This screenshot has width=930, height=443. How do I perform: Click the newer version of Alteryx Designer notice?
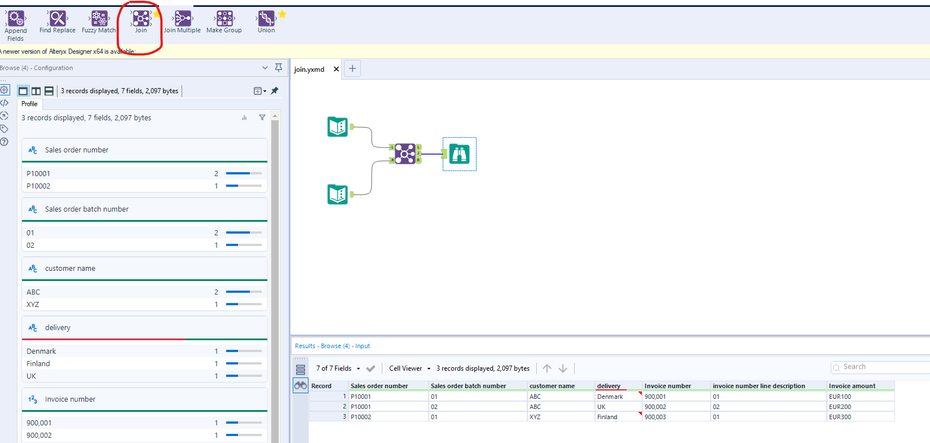pyautogui.click(x=68, y=52)
